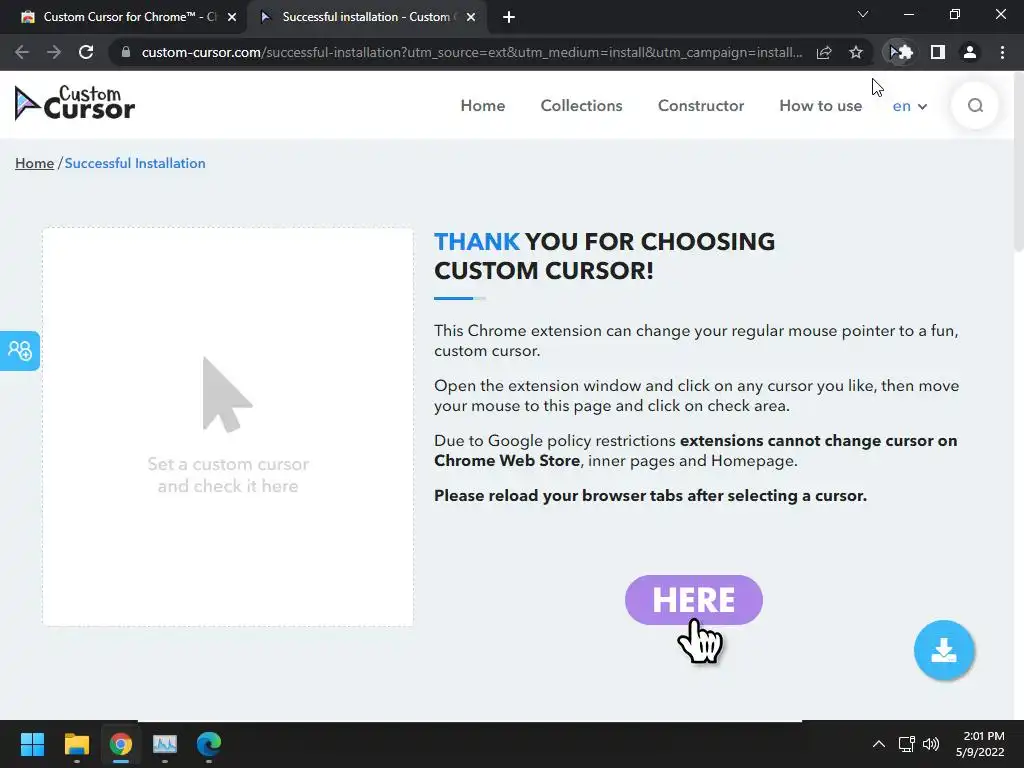Go to Home in navigation
Image resolution: width=1024 pixels, height=768 pixels.
coord(483,106)
